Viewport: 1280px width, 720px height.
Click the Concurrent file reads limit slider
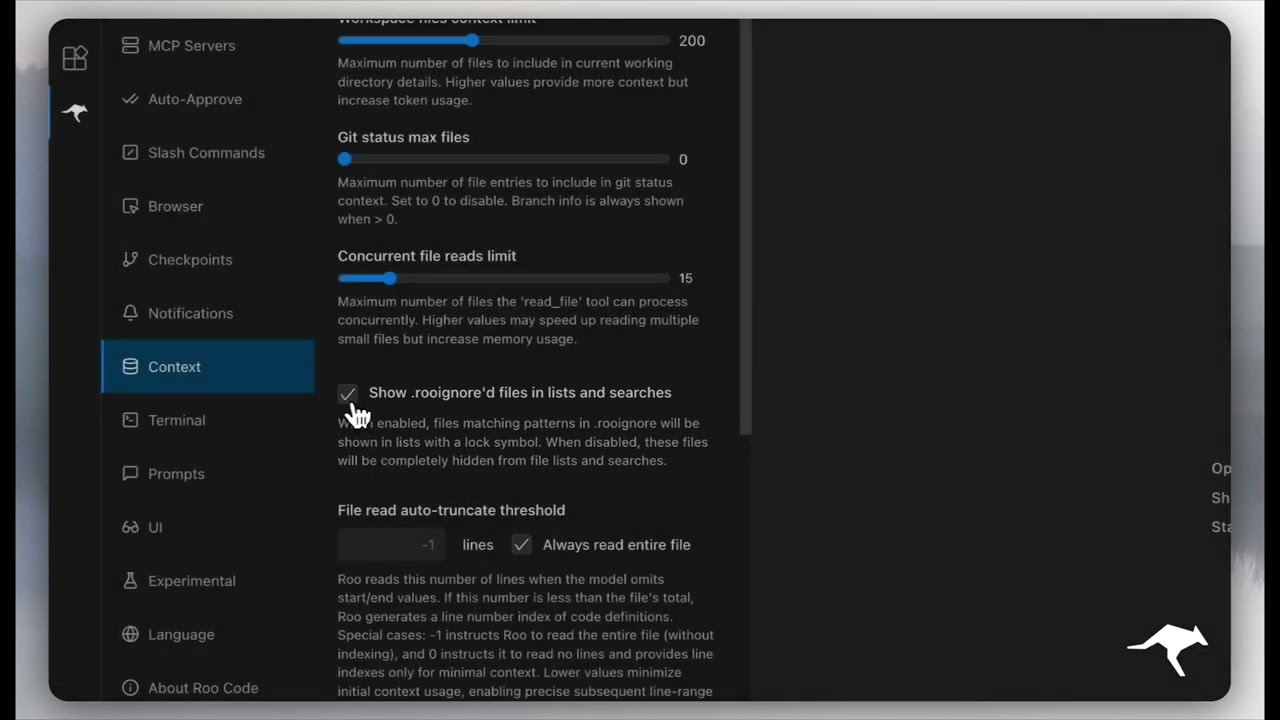504,278
